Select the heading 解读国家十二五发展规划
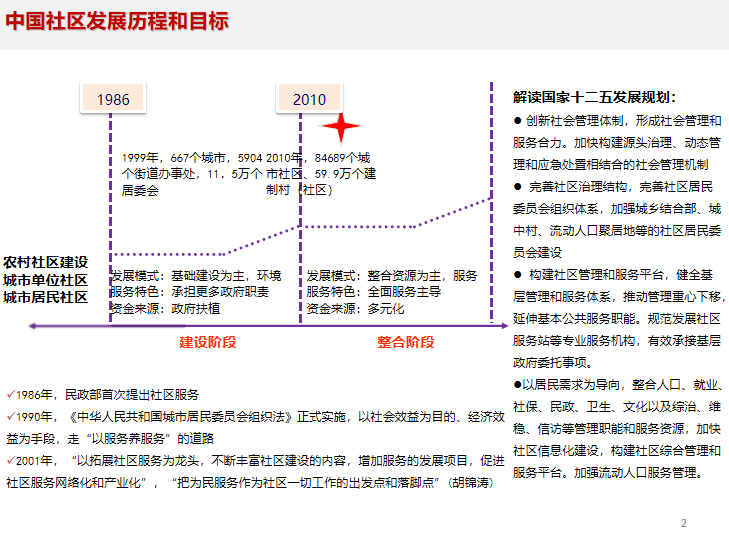The width and height of the screenshot is (729, 546). [594, 97]
